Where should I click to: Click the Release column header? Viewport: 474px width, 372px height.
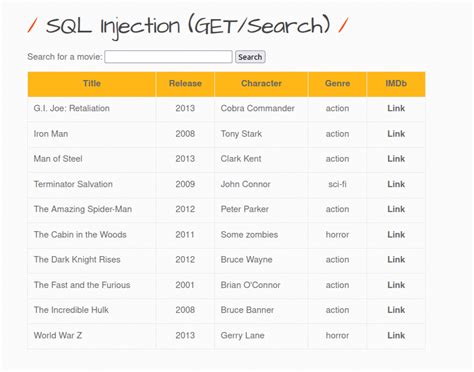tap(185, 84)
